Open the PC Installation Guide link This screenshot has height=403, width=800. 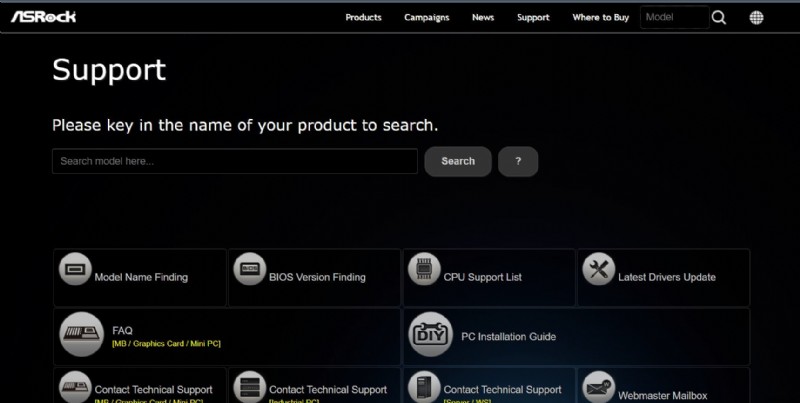click(509, 337)
